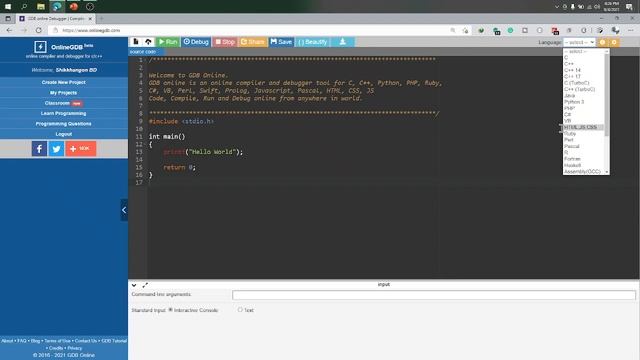
Task: Switch to the source code tab
Action: [x=143, y=52]
